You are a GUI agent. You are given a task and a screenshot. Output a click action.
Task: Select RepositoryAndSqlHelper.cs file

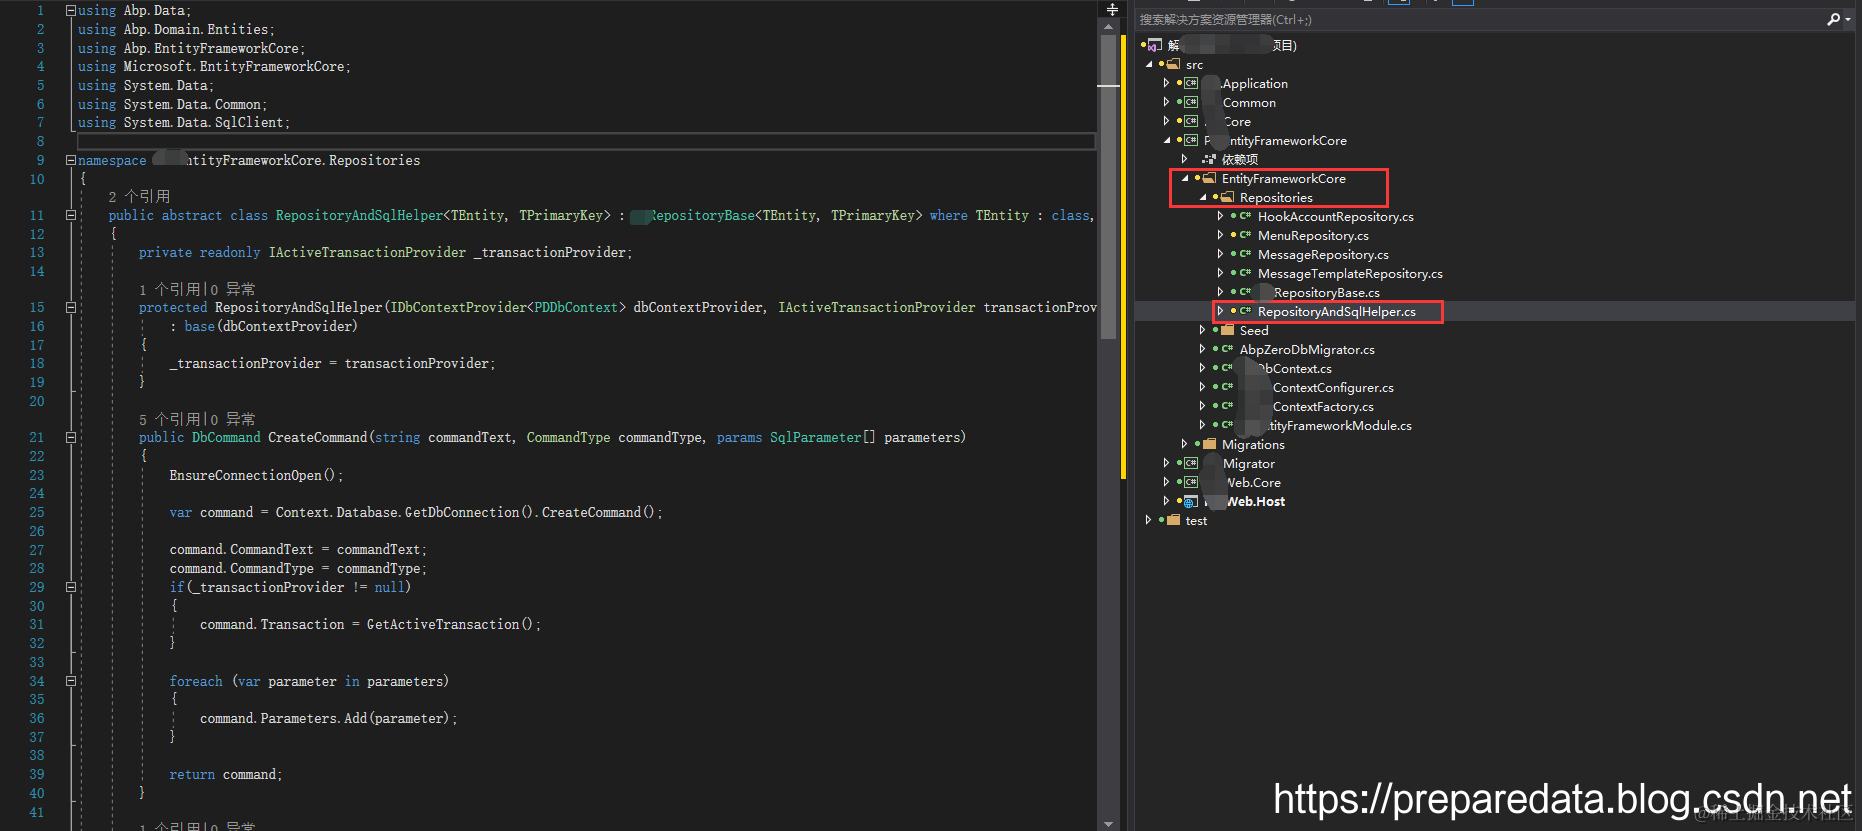1336,311
